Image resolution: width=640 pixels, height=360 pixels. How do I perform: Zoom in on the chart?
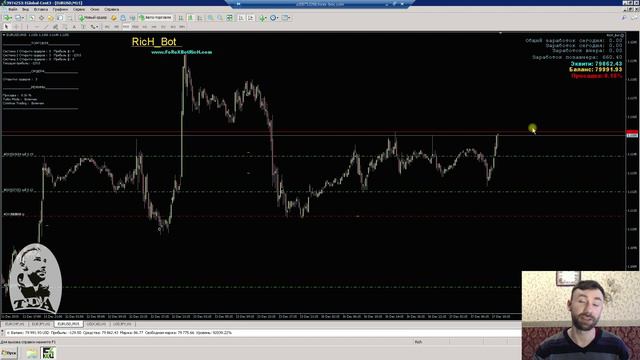[x=210, y=18]
